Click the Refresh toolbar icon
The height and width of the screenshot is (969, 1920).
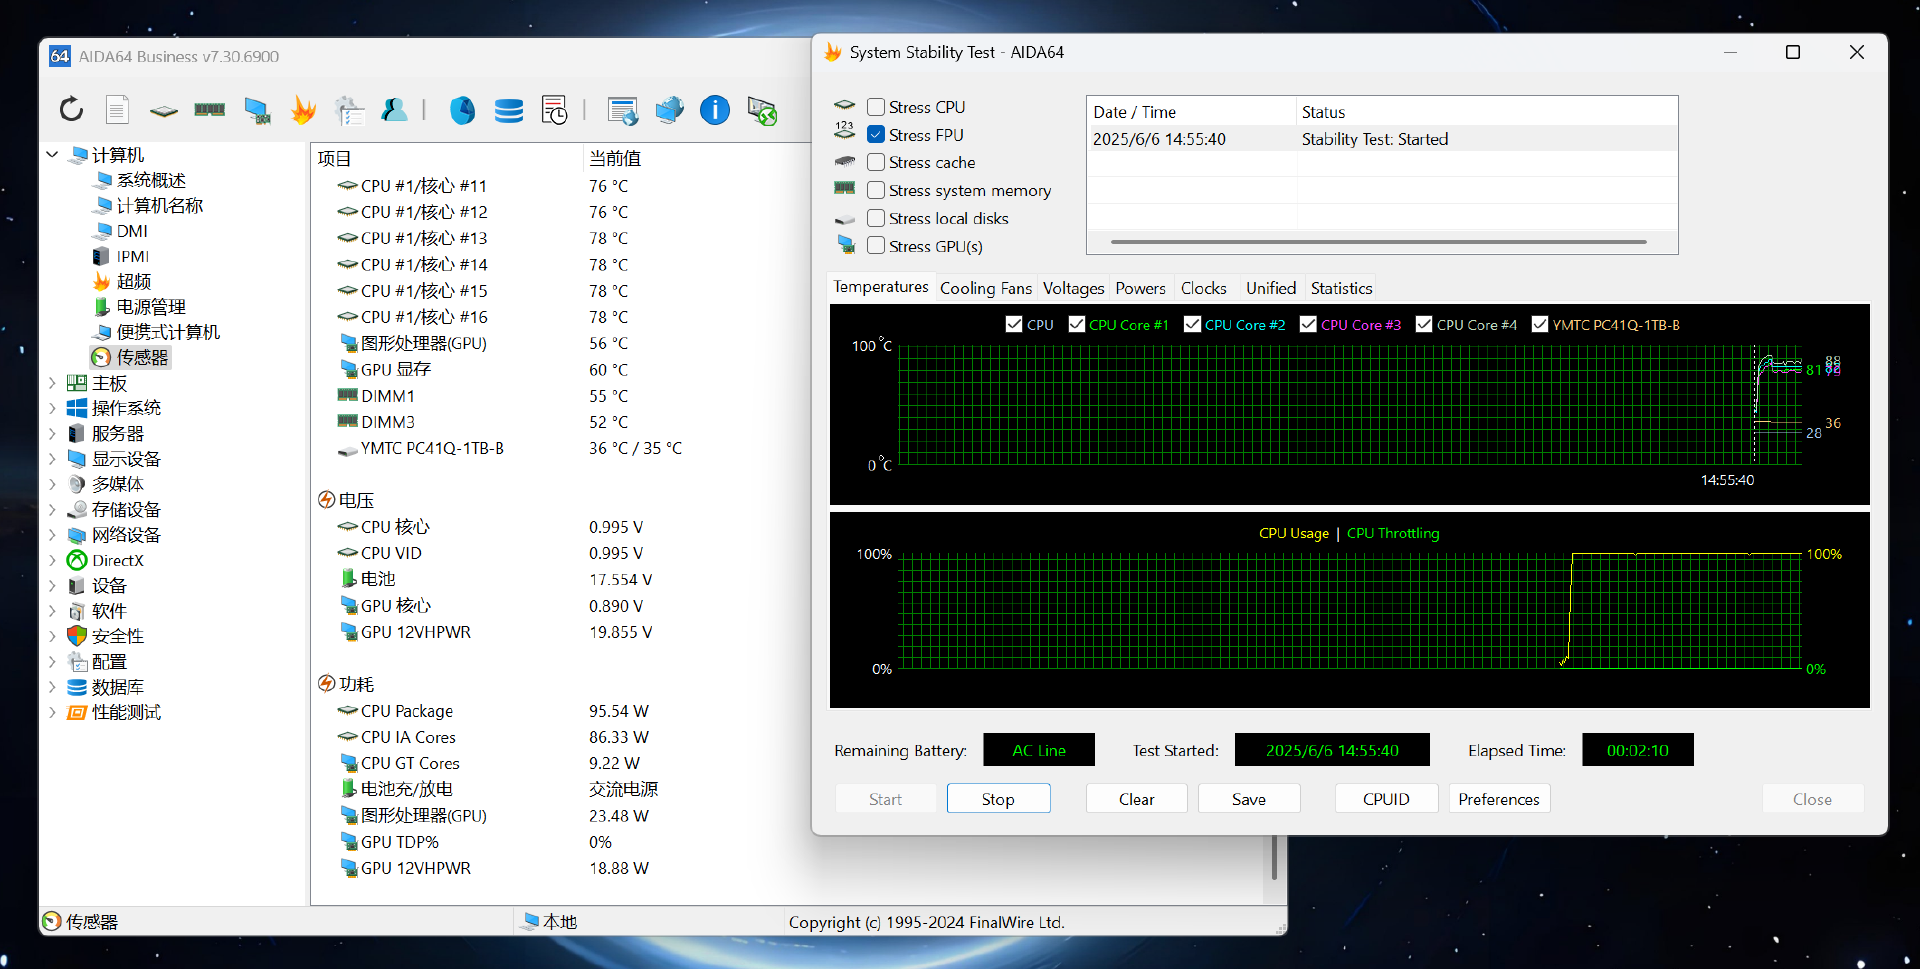[x=71, y=110]
